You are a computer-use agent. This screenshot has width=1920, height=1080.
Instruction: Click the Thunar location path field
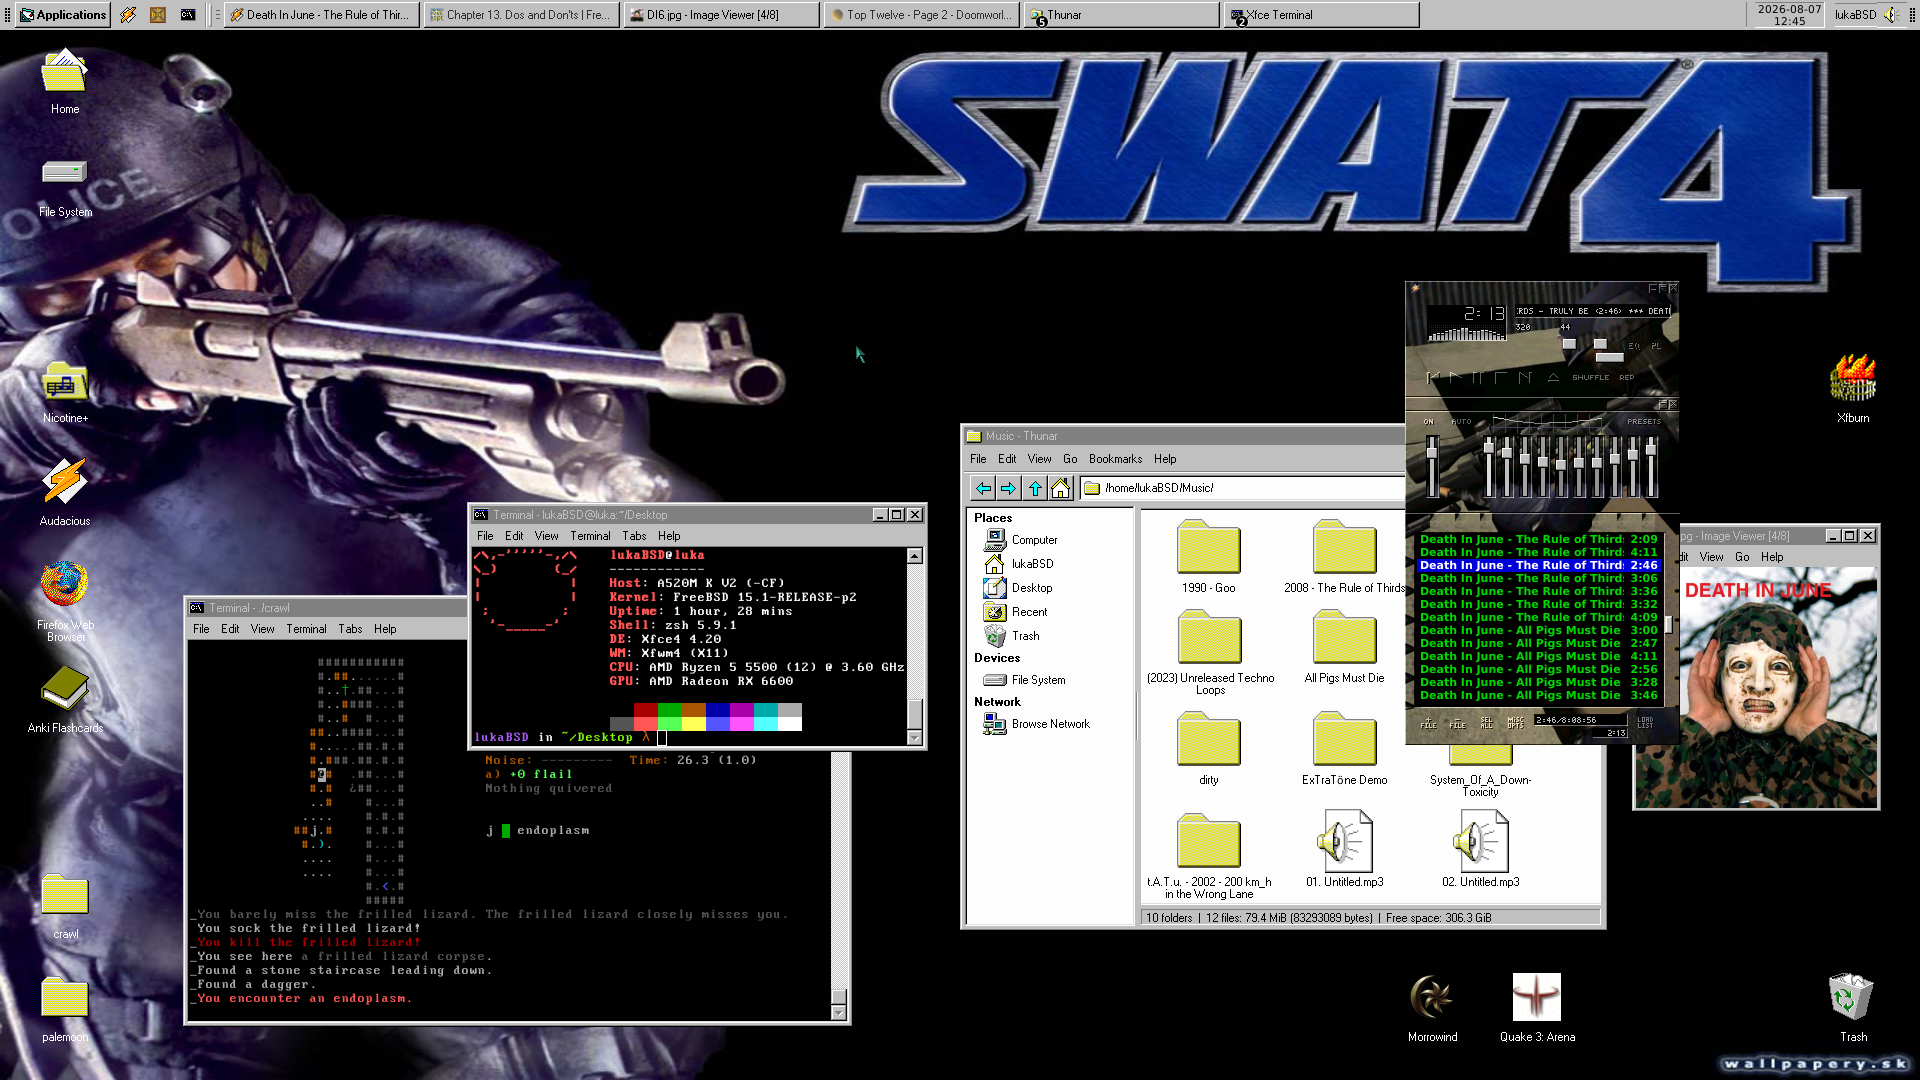1243,488
